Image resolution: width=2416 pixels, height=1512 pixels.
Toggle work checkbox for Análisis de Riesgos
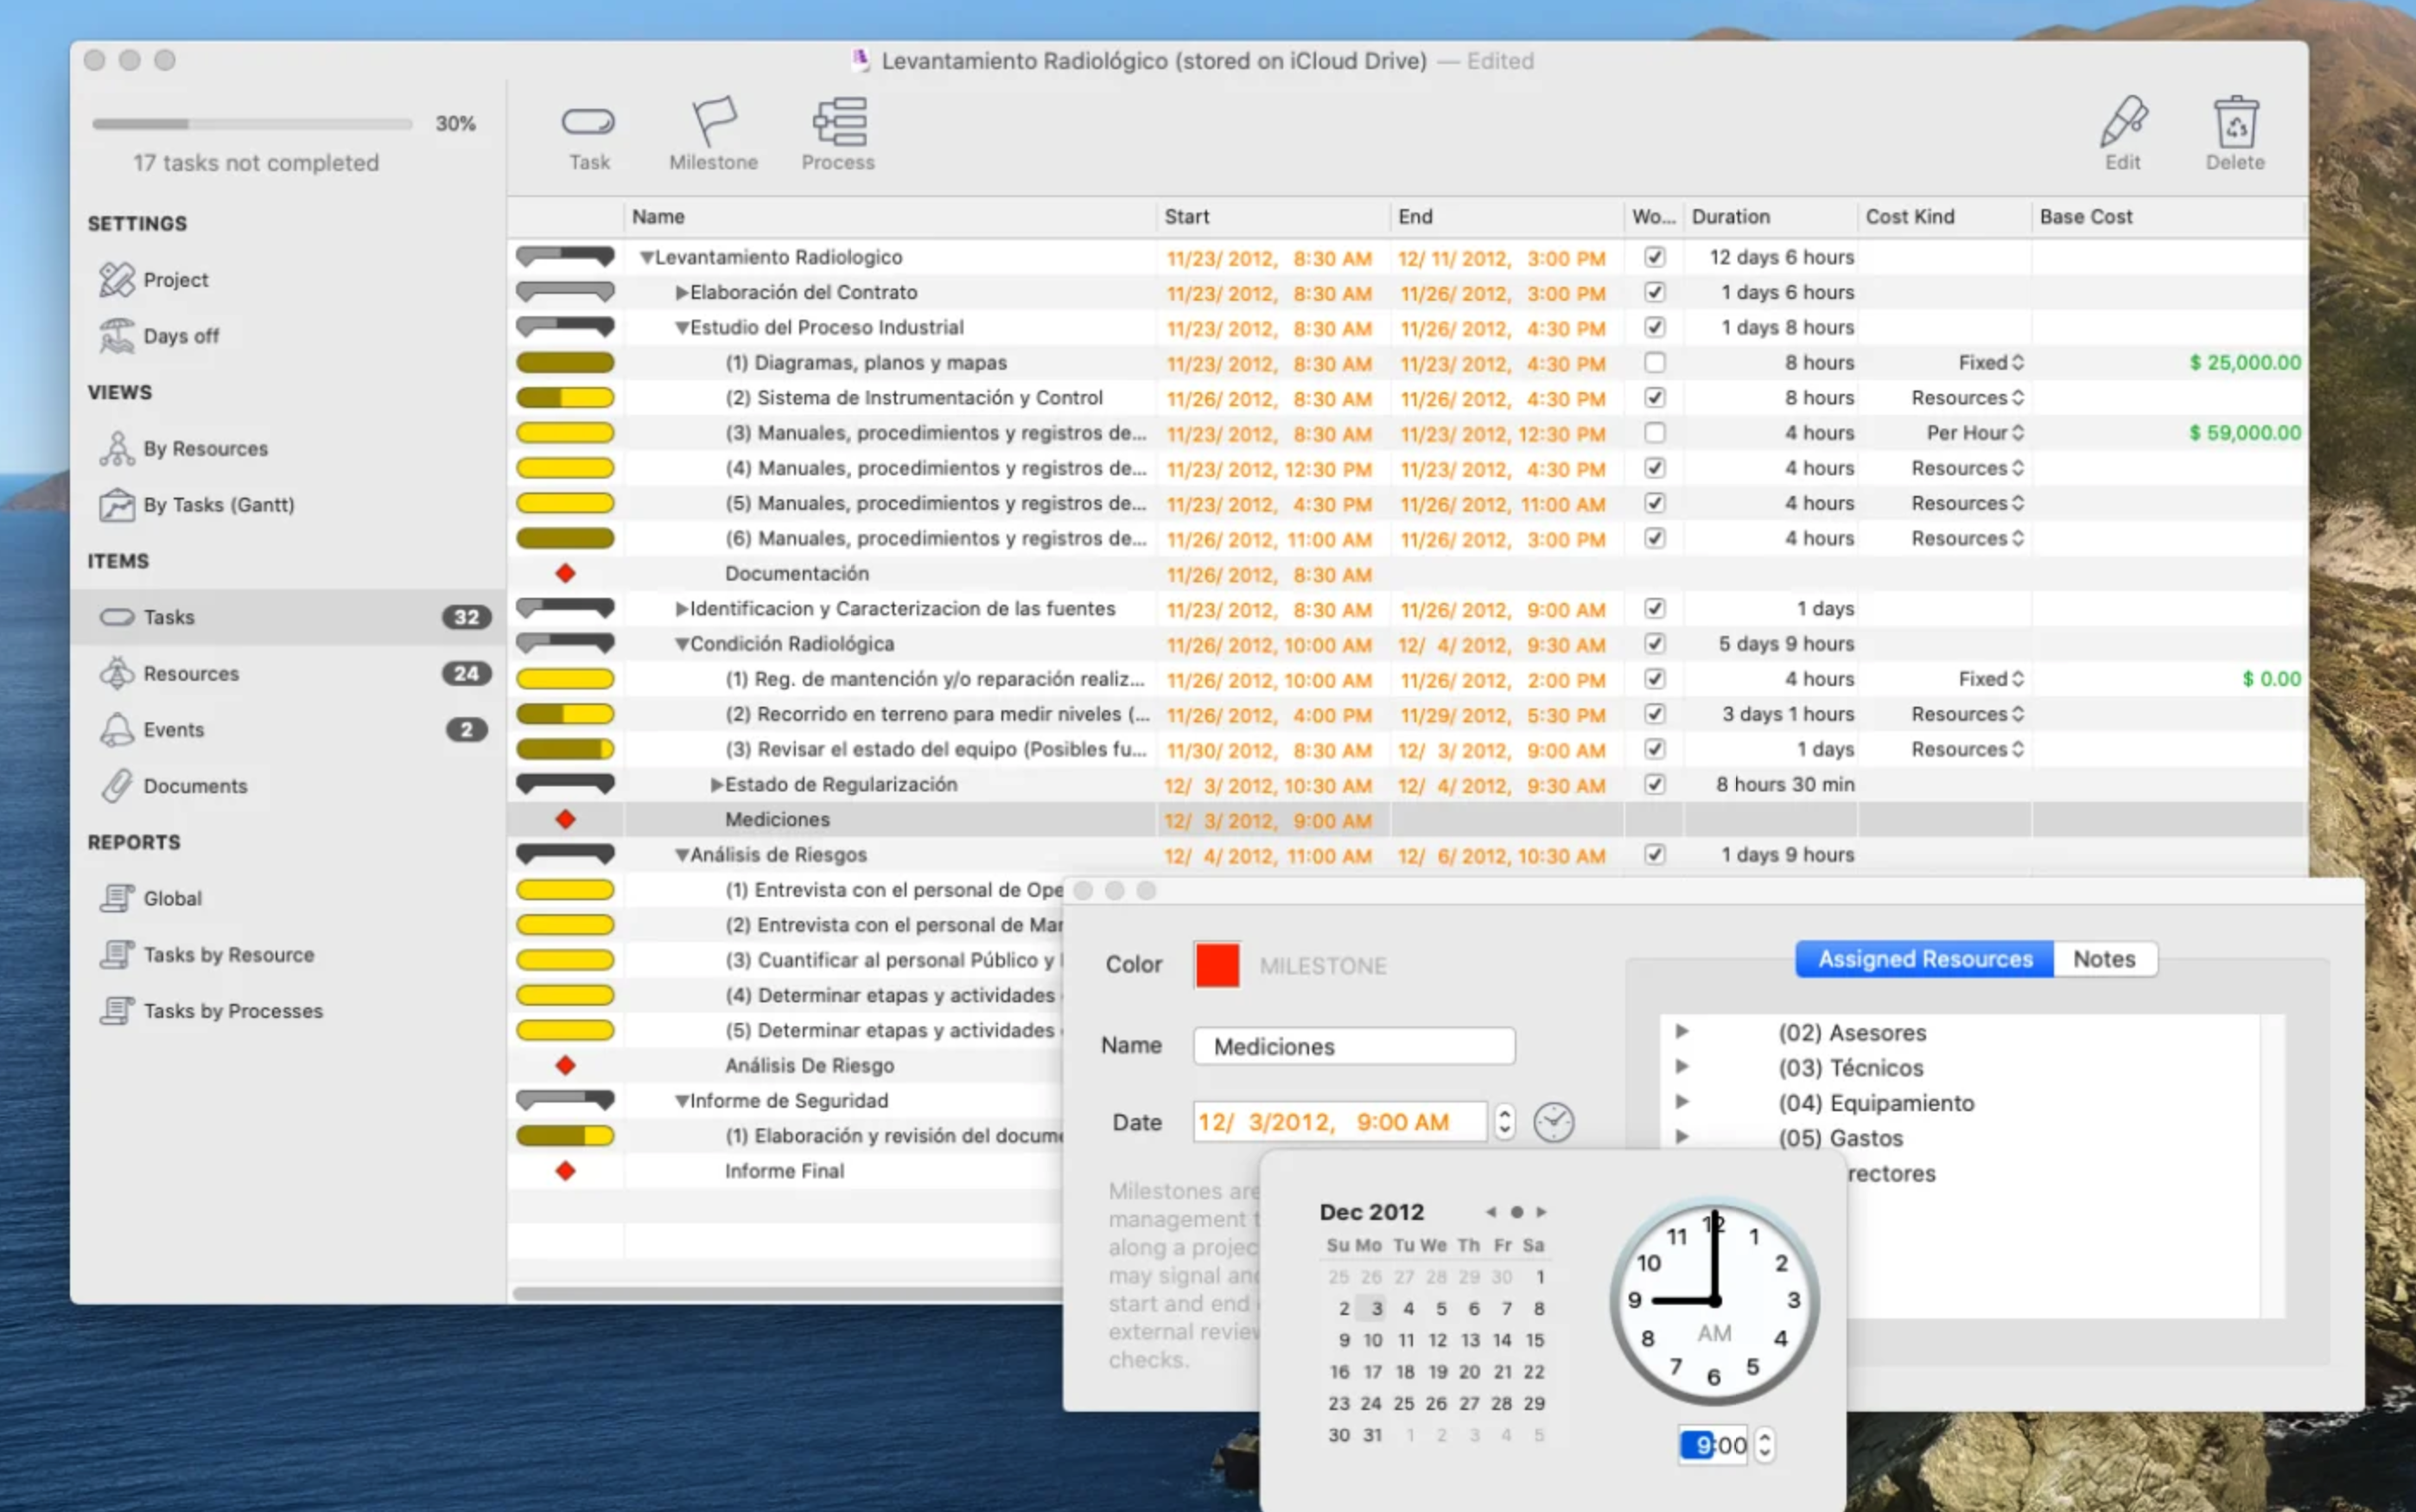[1654, 855]
